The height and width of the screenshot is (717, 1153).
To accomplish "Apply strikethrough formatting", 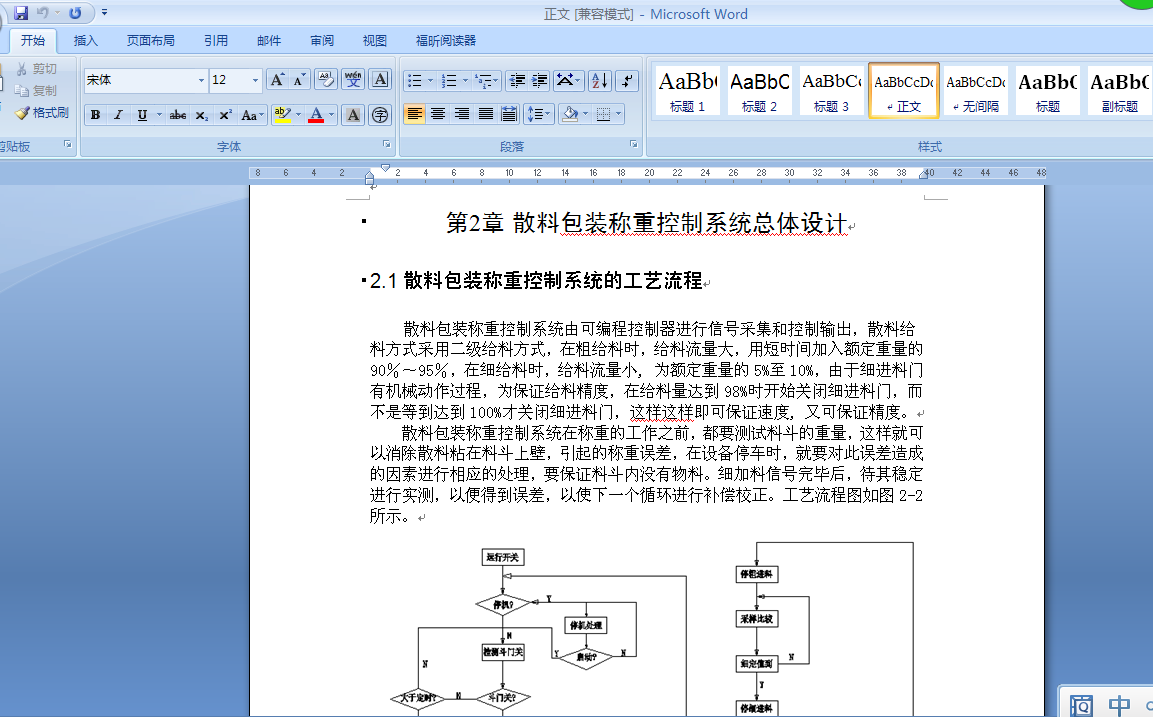I will click(177, 115).
